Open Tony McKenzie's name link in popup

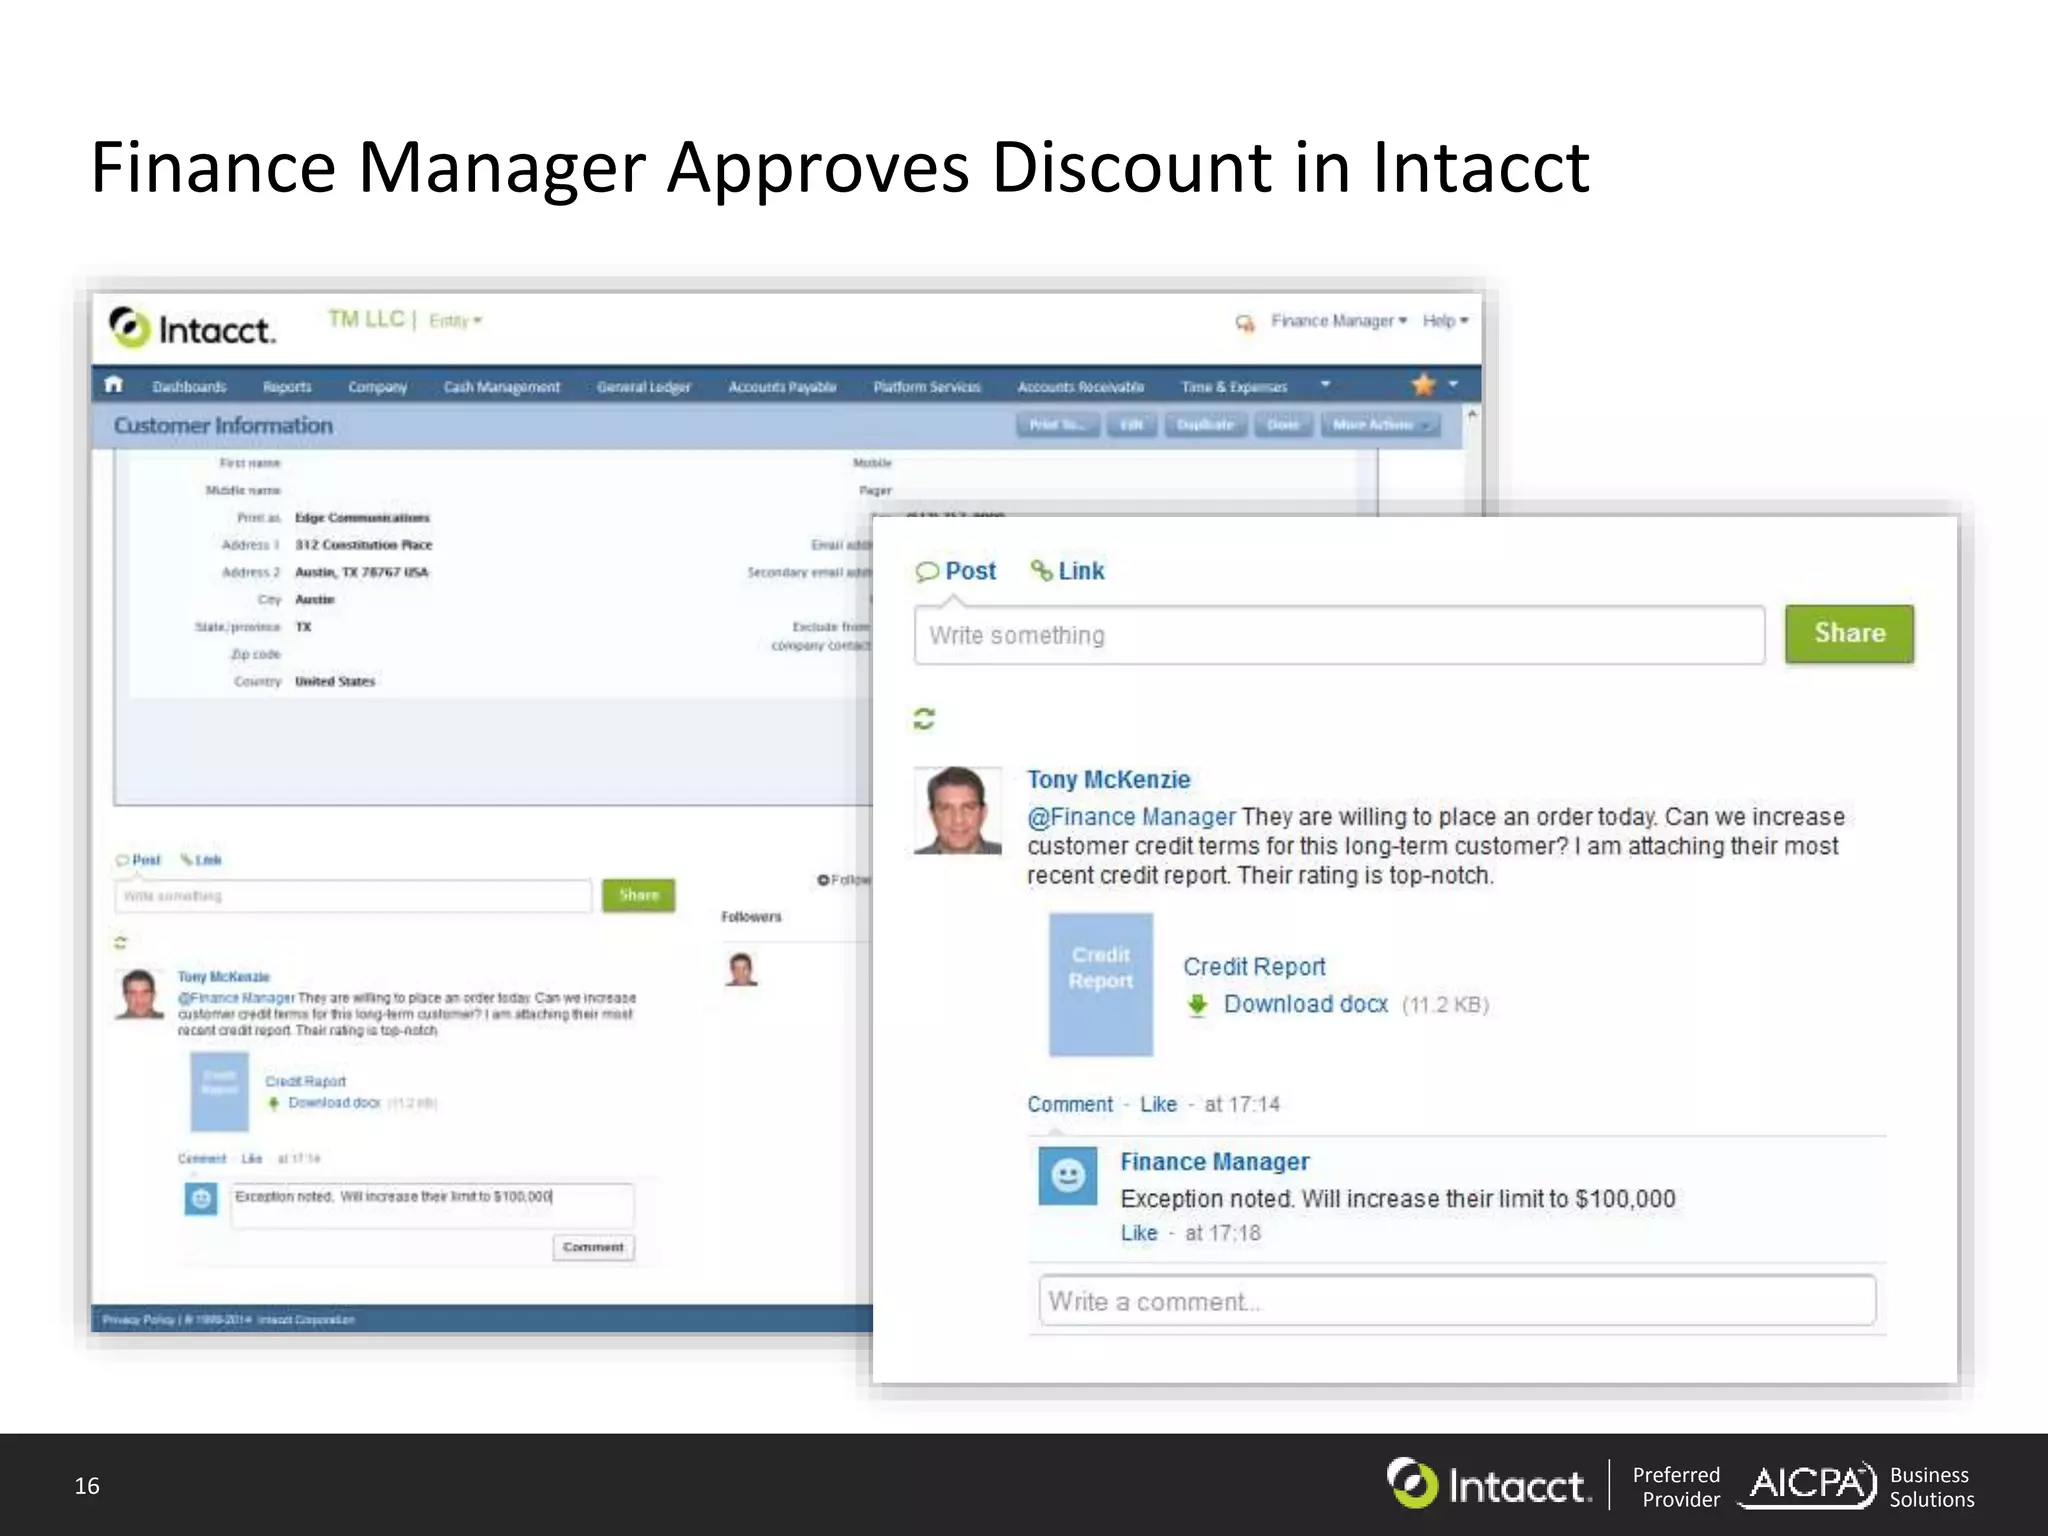tap(1109, 780)
